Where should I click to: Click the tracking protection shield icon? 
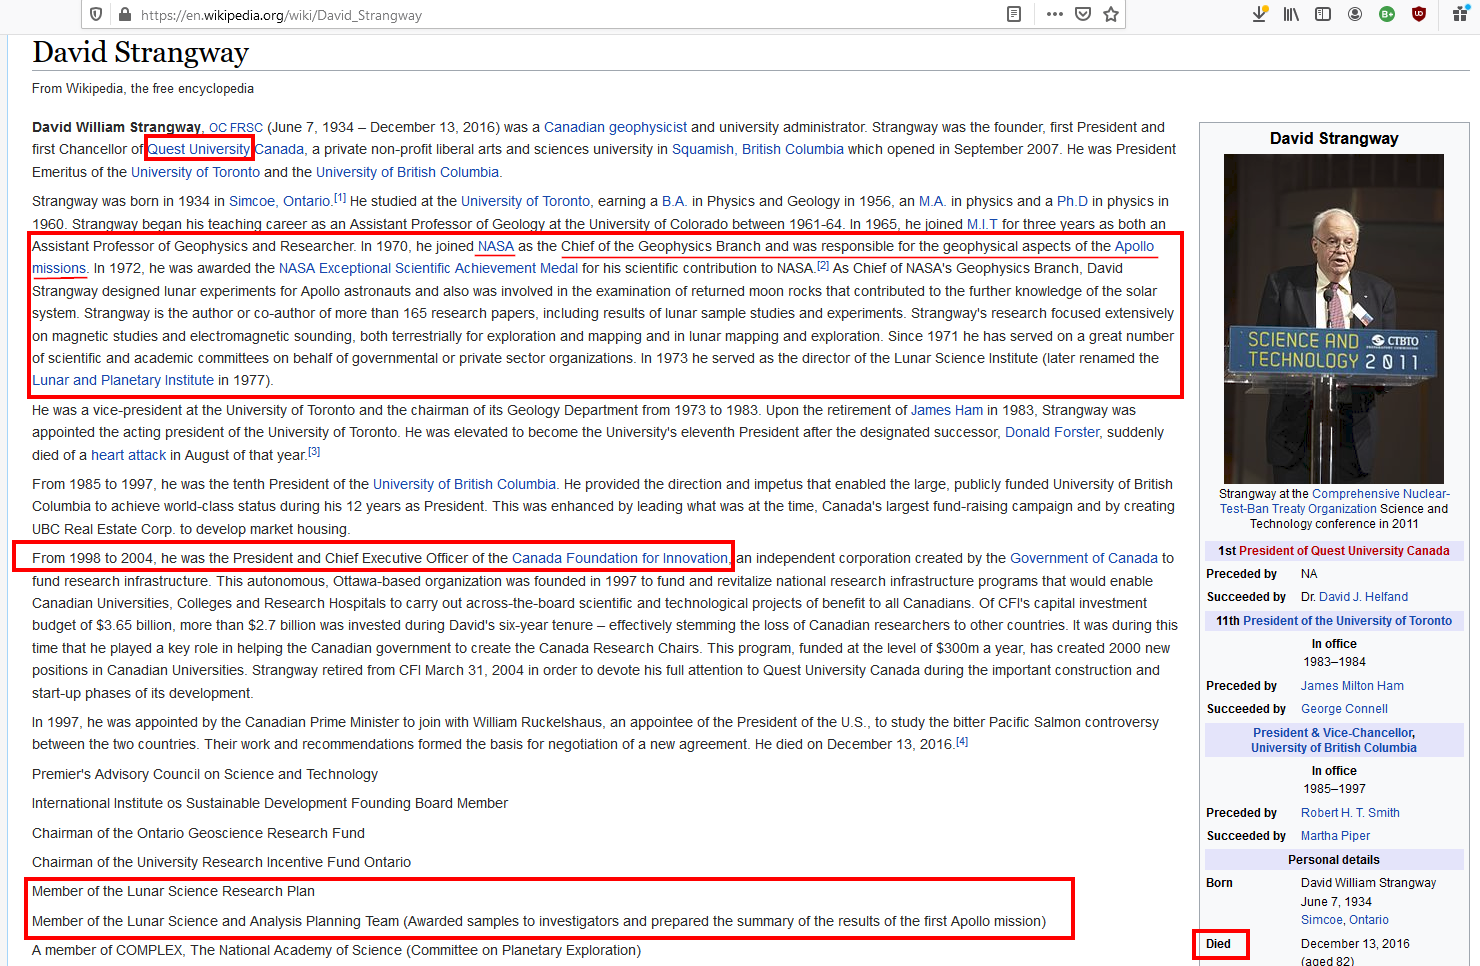pos(96,14)
